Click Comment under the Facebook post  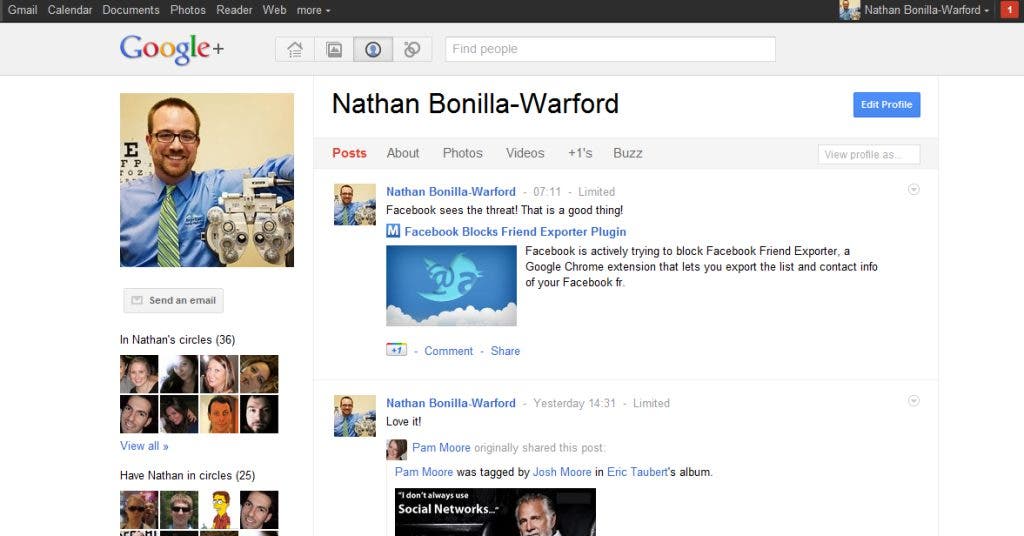449,351
